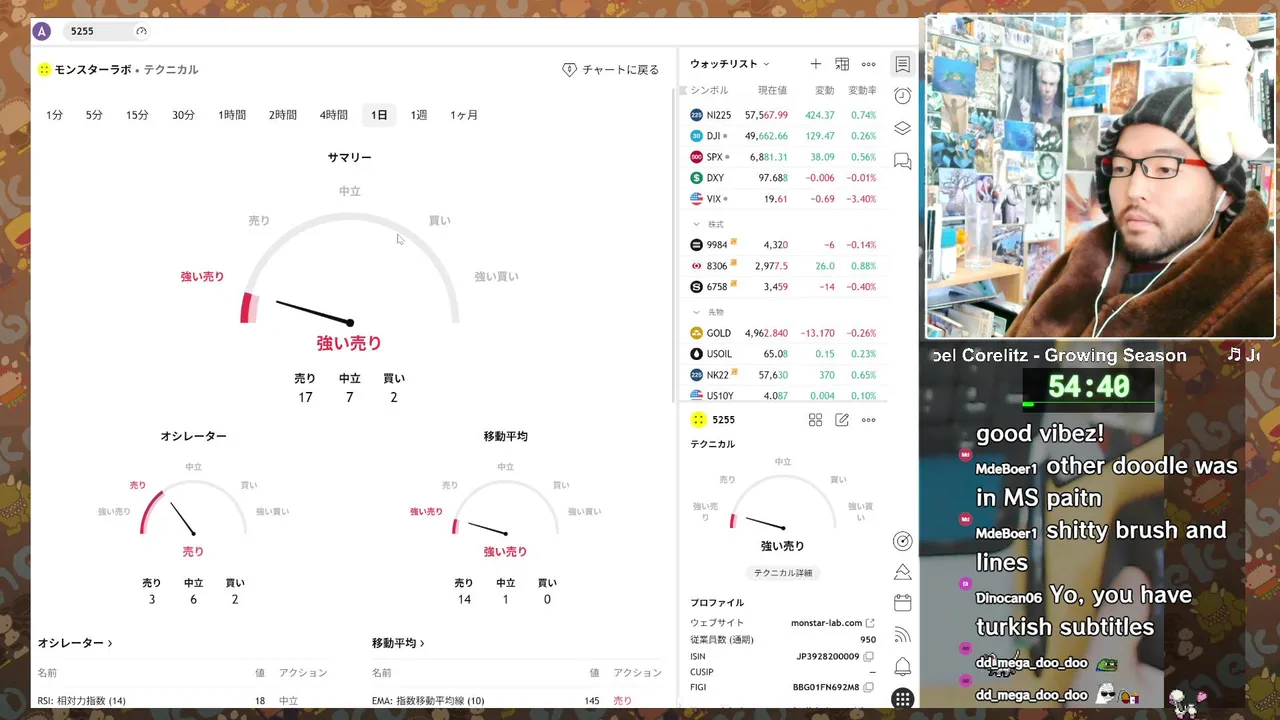Image resolution: width=1280 pixels, height=720 pixels.
Task: Select the 2時間 timeframe tab
Action: (x=283, y=115)
